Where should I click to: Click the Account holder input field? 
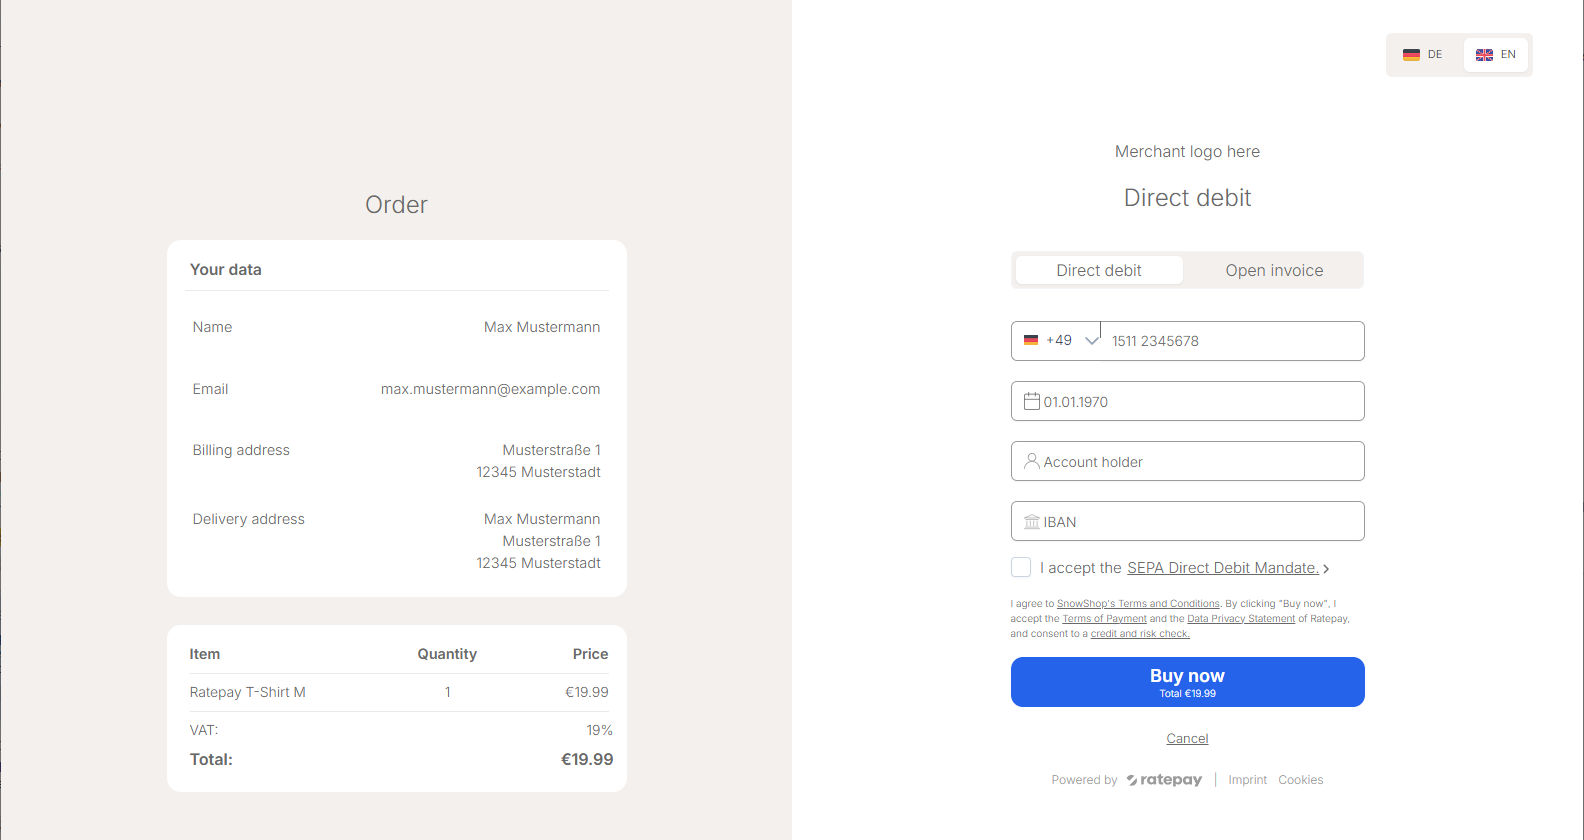coord(1200,462)
